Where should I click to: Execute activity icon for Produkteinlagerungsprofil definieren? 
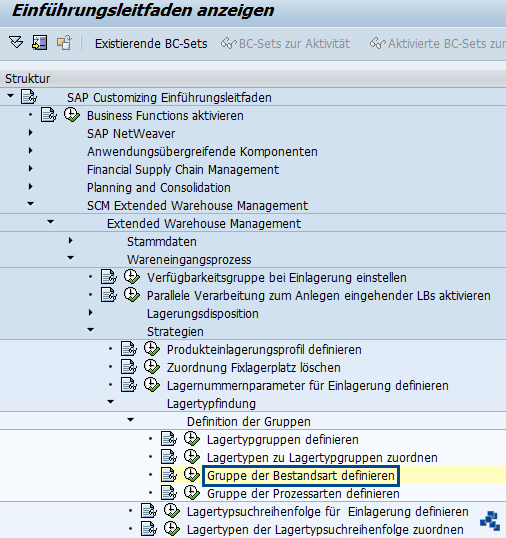[x=152, y=349]
